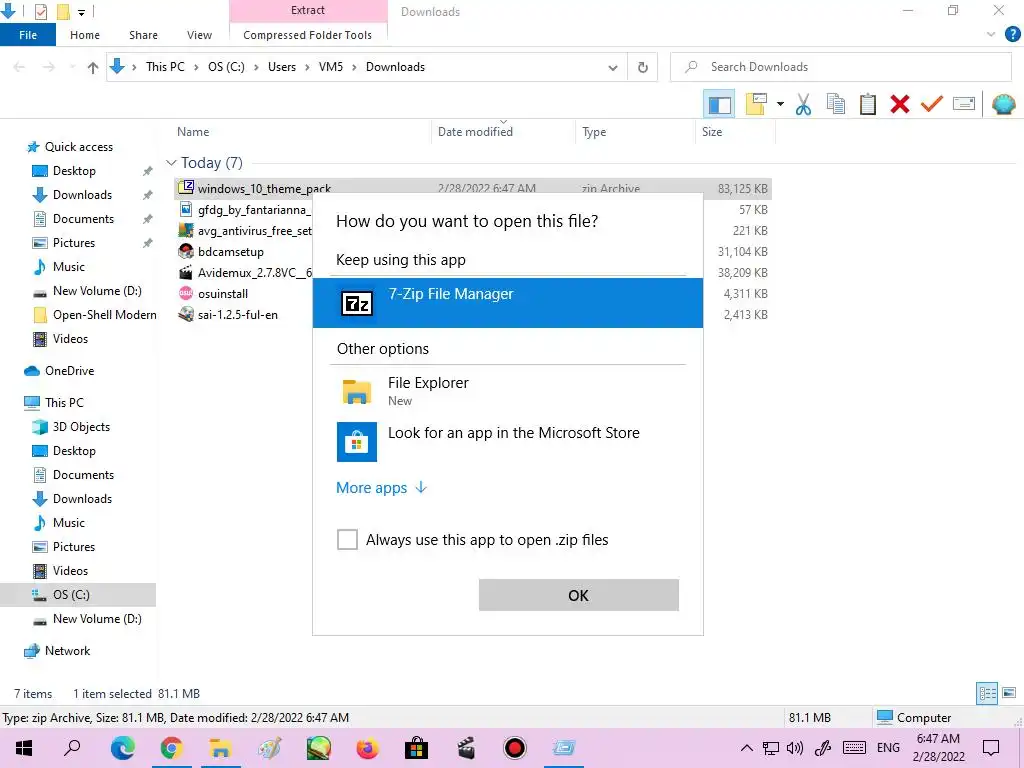This screenshot has width=1024, height=768.
Task: Select the sai-1.2.5-ful-en file
Action: click(x=238, y=314)
